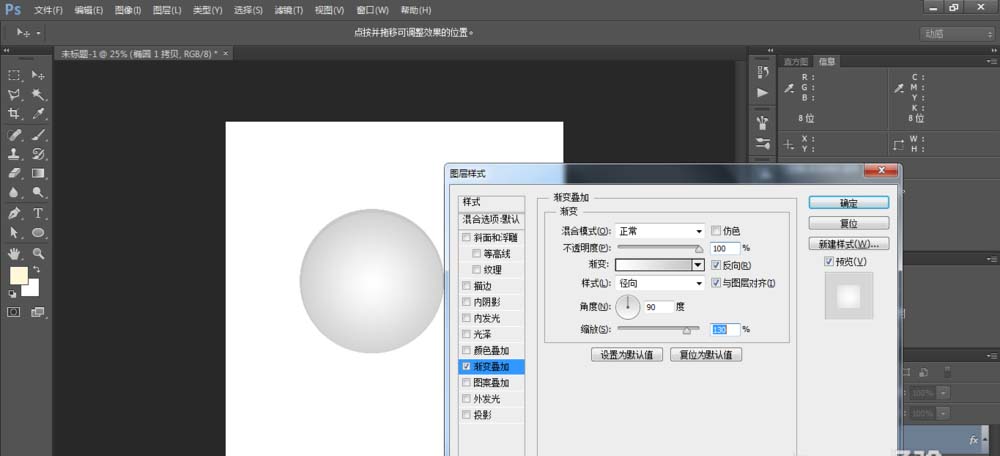This screenshot has height=456, width=1000.
Task: Open the 混合模式 blend mode dropdown
Action: pos(659,231)
